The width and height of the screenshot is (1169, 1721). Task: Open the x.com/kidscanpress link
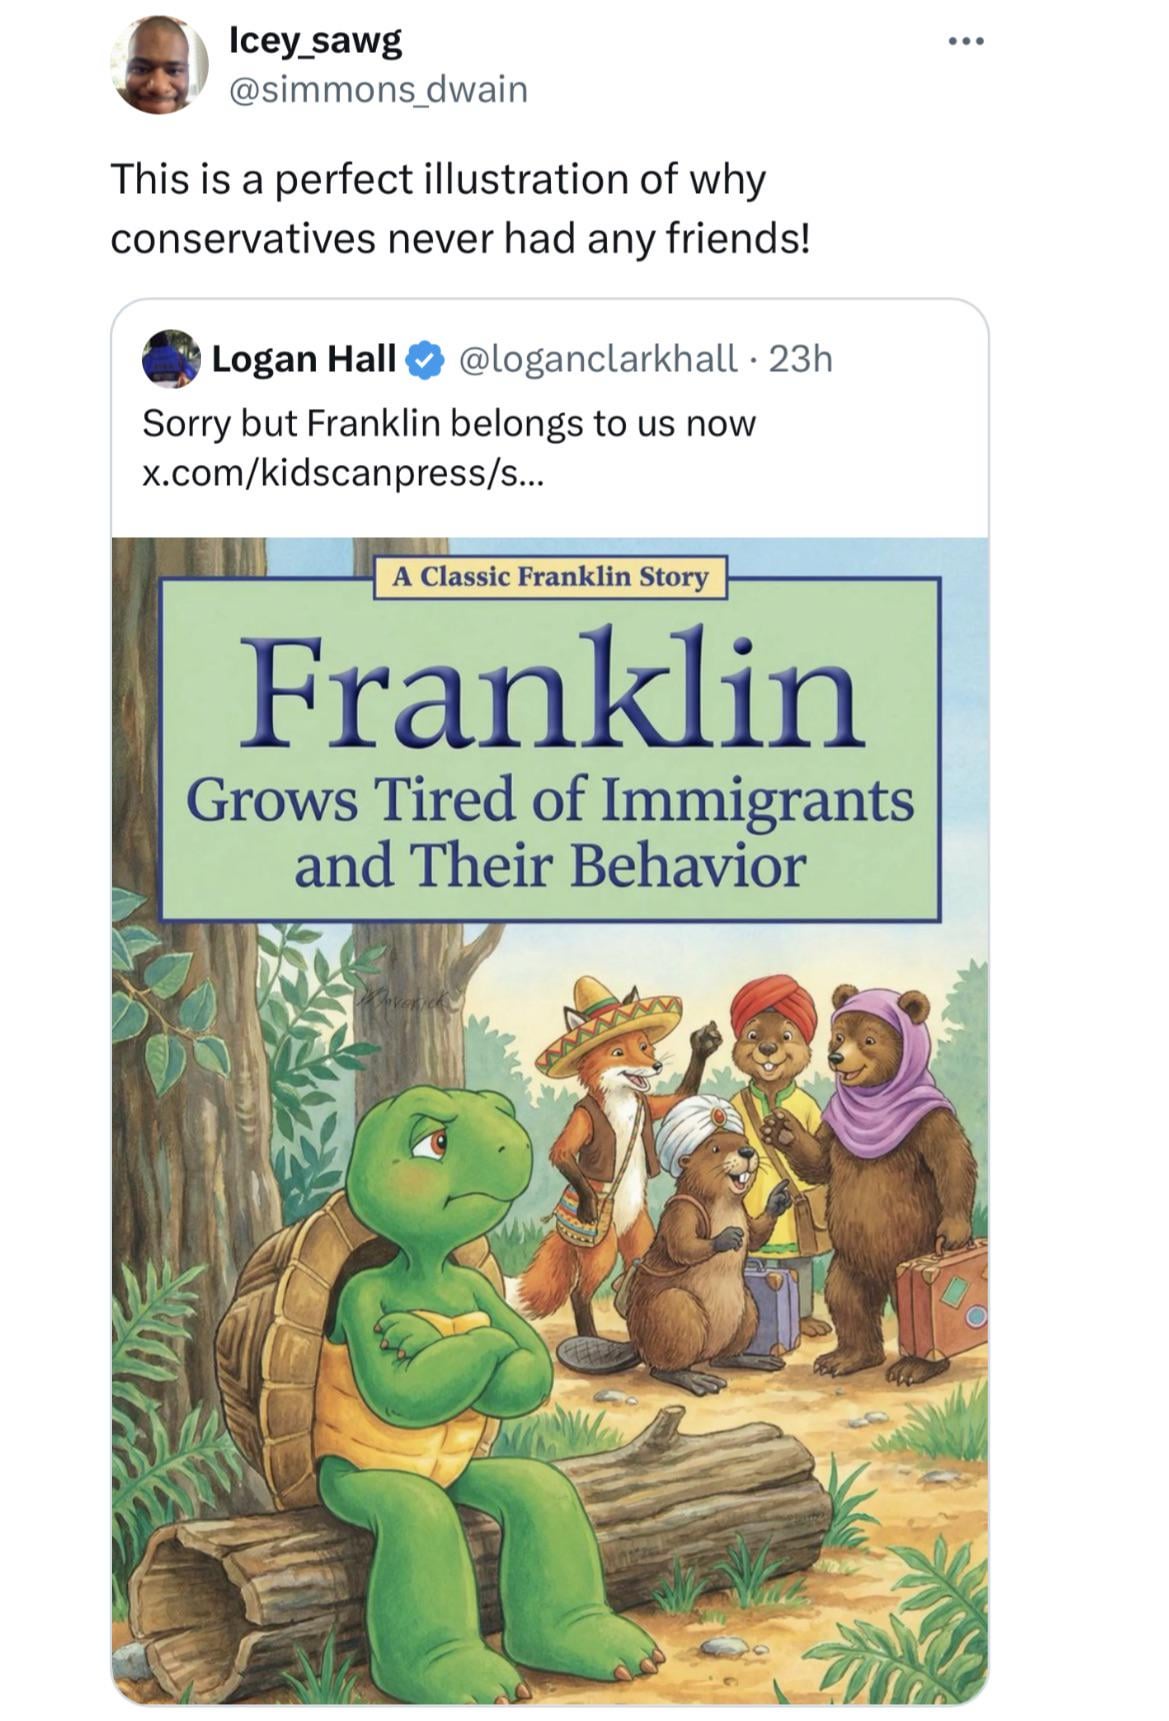pos(344,474)
